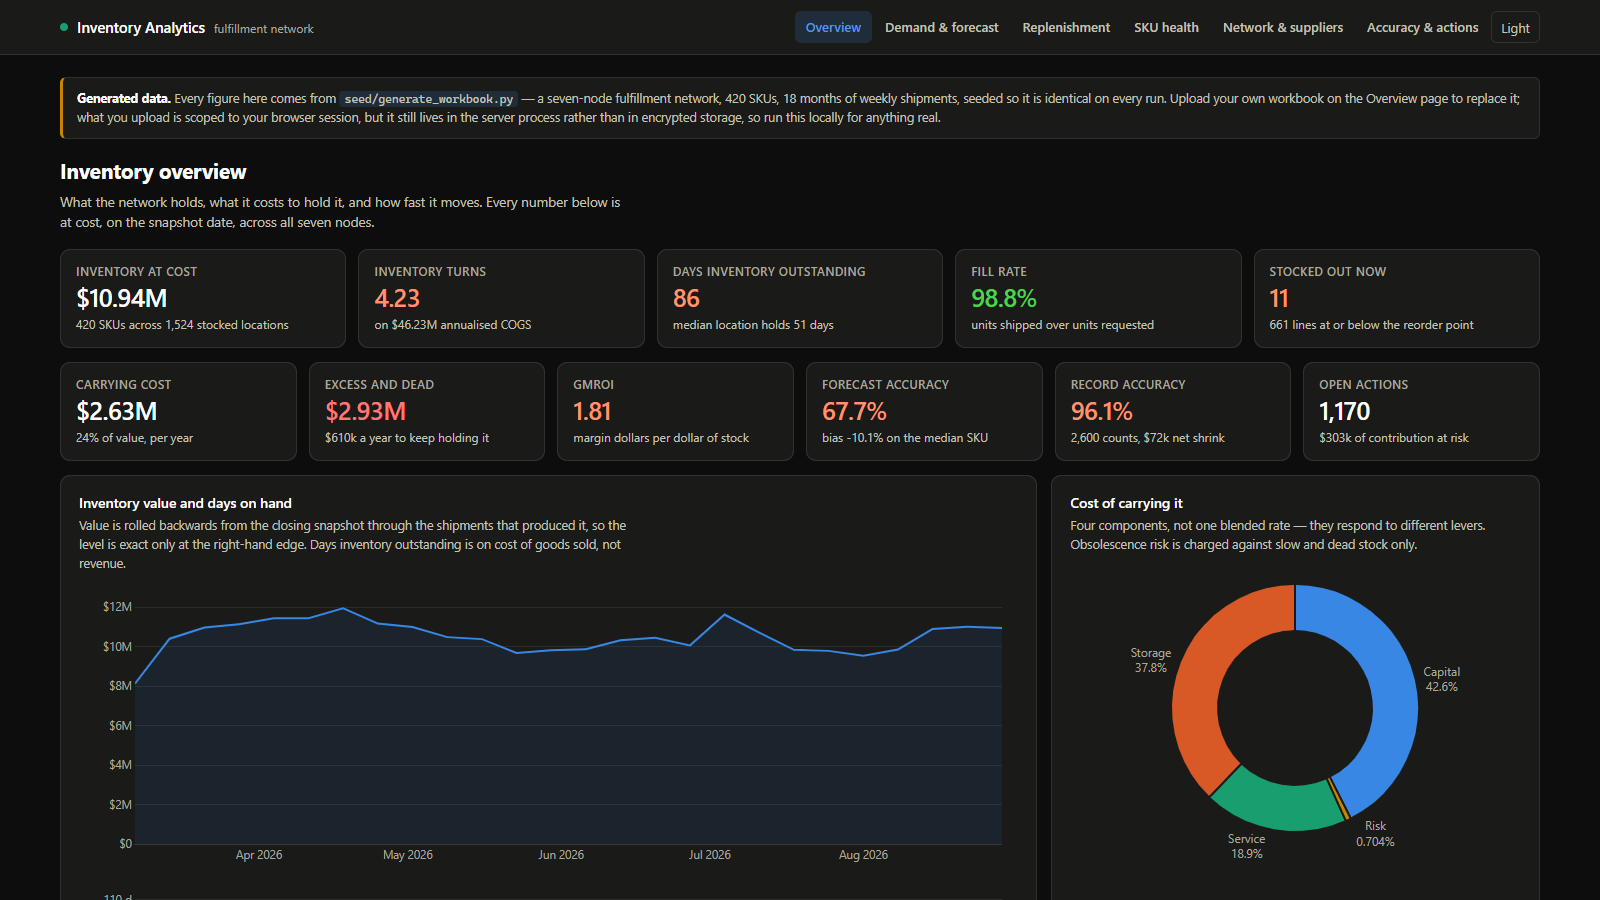Open the Stocked out now card
The image size is (1600, 900).
click(1396, 298)
